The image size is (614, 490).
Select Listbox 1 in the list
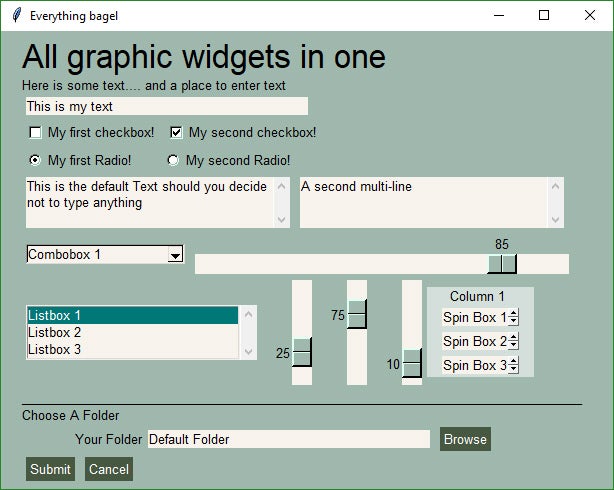132,315
